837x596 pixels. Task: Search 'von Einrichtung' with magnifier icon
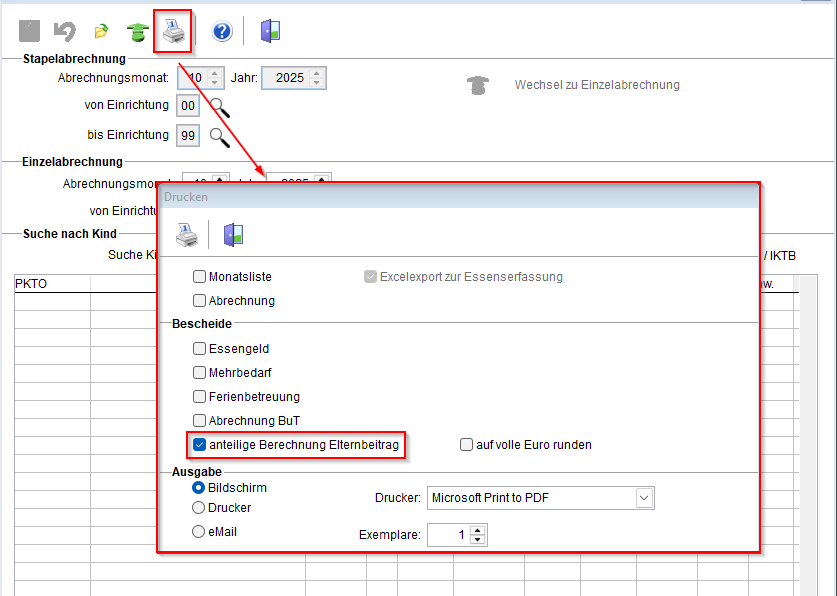click(x=219, y=106)
